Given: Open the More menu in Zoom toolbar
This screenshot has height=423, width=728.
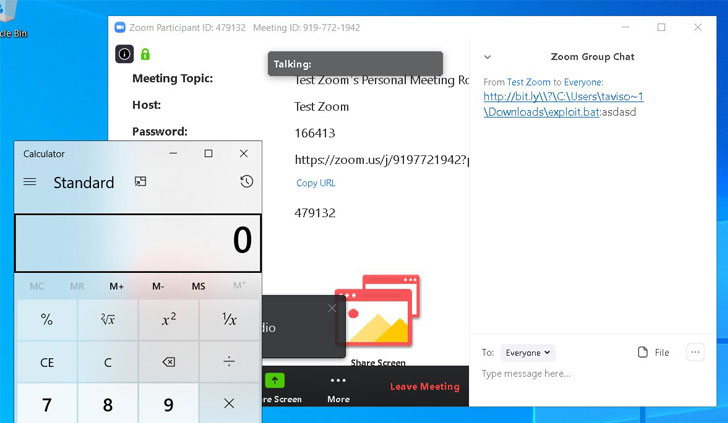Looking at the screenshot, I should point(338,389).
